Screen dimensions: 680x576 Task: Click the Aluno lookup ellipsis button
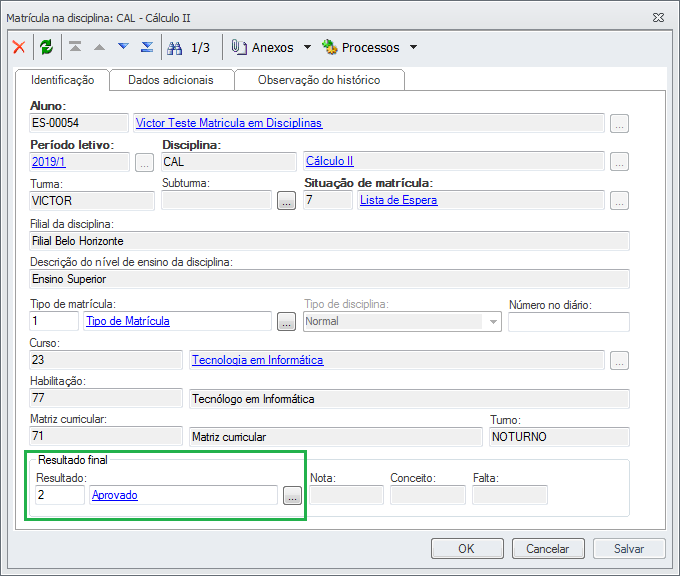[x=619, y=124]
